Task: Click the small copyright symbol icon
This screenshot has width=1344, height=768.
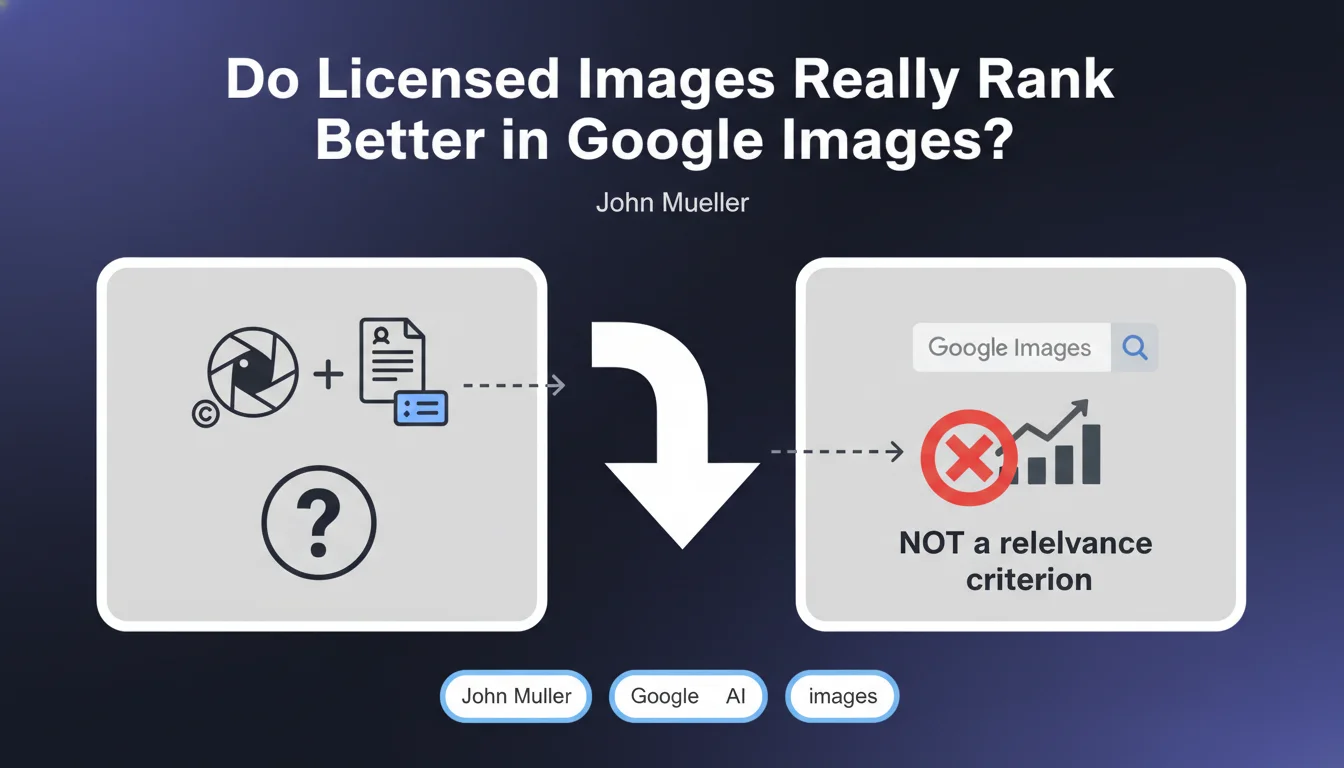Action: point(206,414)
